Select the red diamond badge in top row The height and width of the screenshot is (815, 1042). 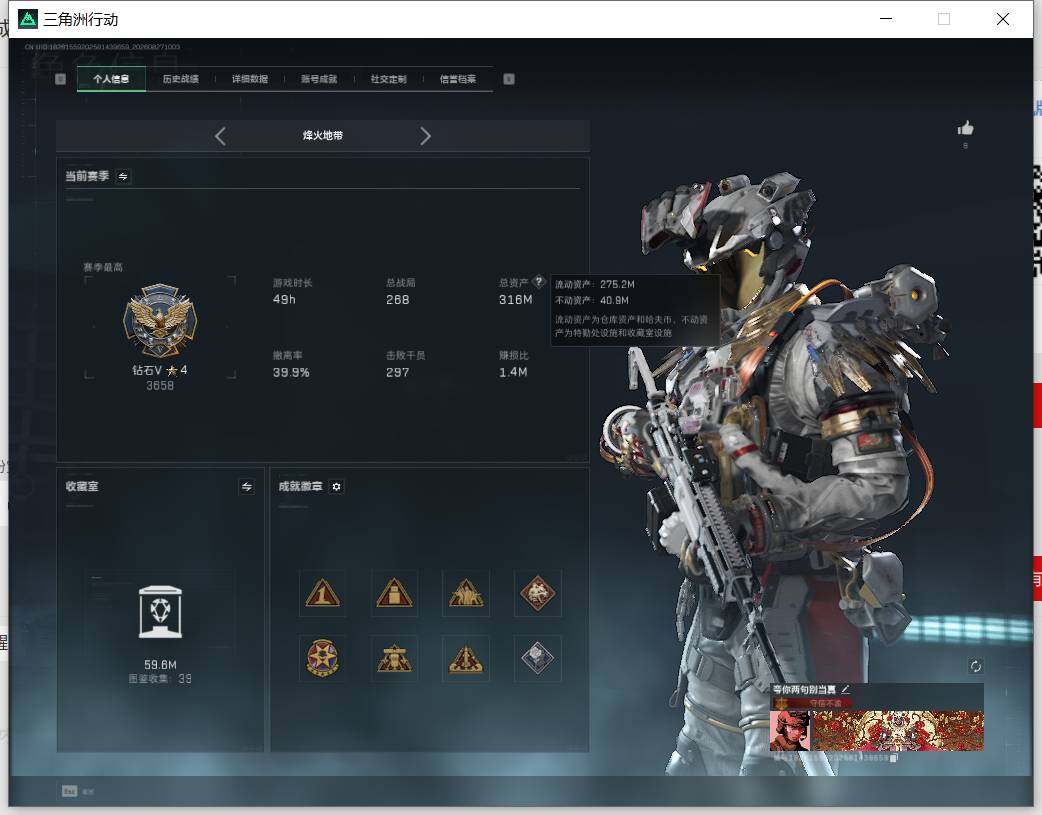538,593
